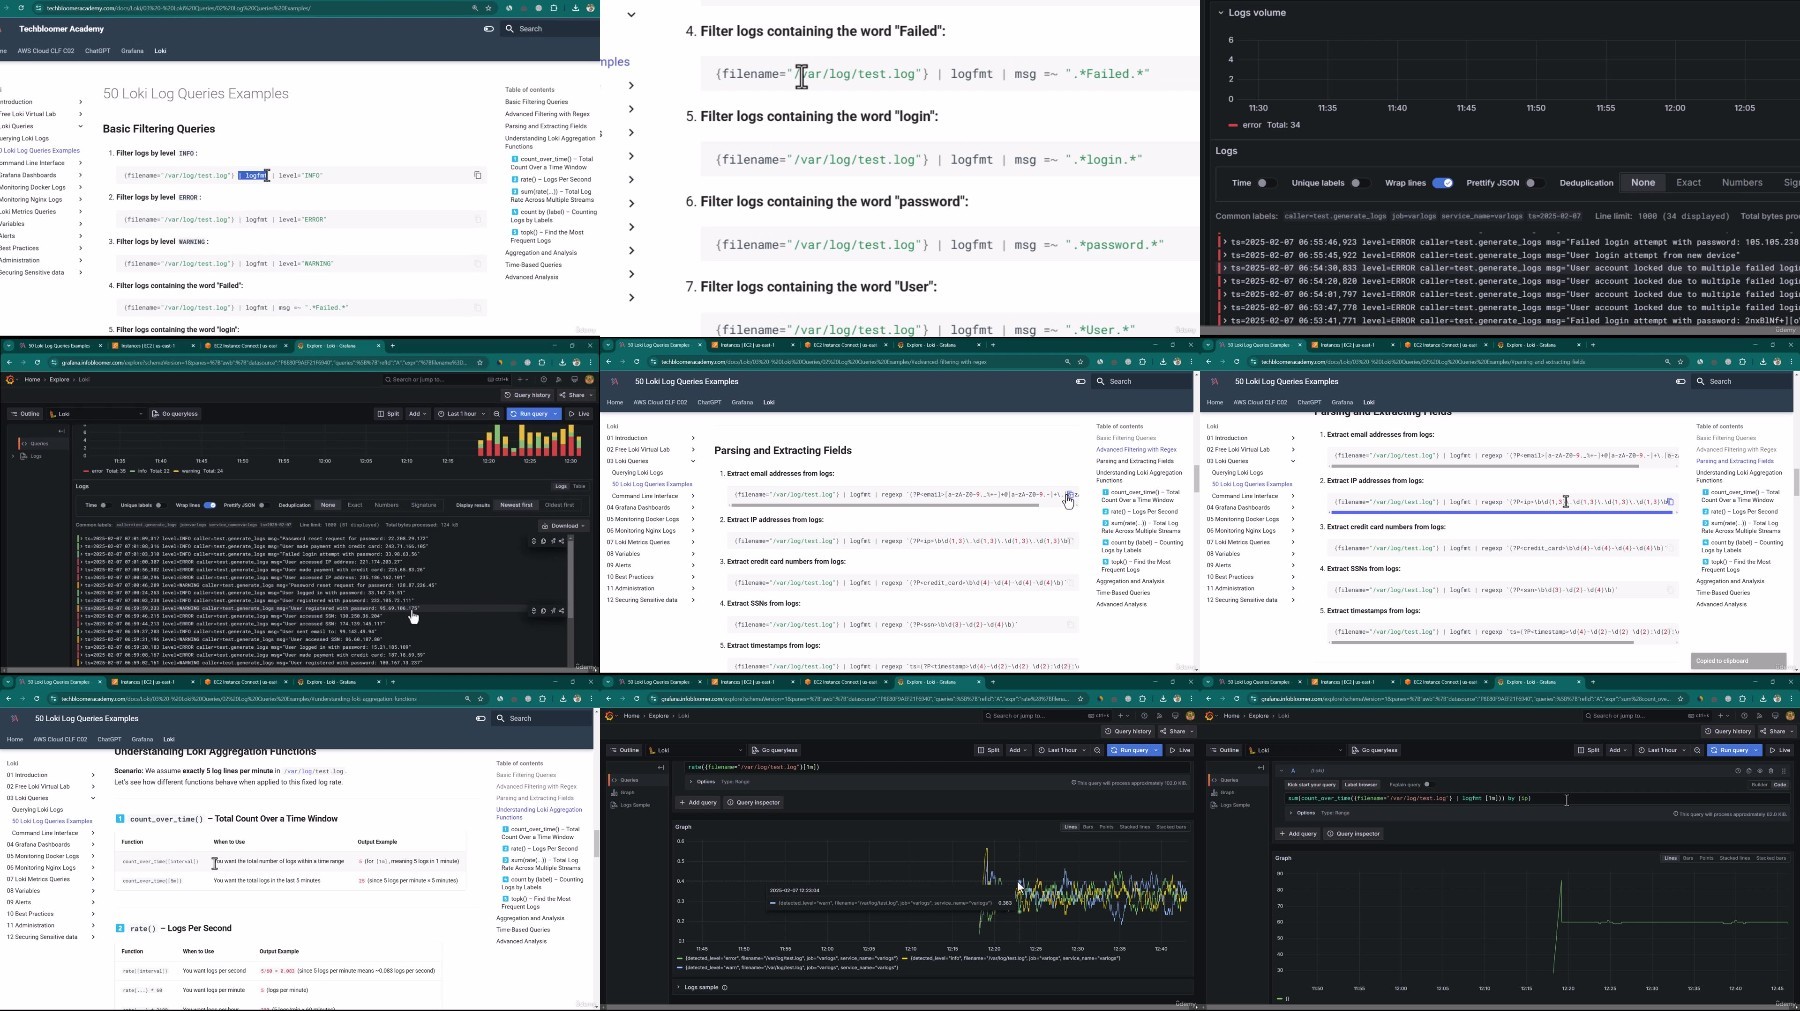Click Split button in log-lines Grafana frame
Screen dimensions: 1800x1011
[x=388, y=414]
